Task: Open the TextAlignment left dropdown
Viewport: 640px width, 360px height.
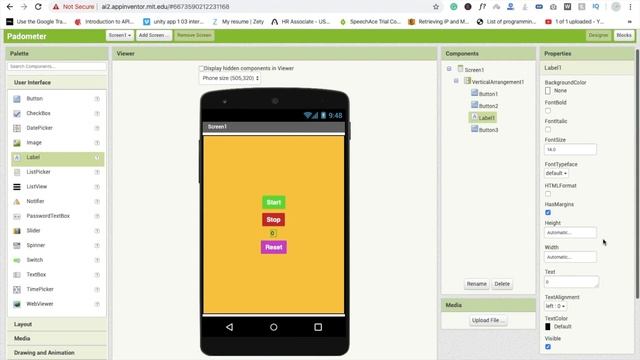Action: click(x=556, y=306)
